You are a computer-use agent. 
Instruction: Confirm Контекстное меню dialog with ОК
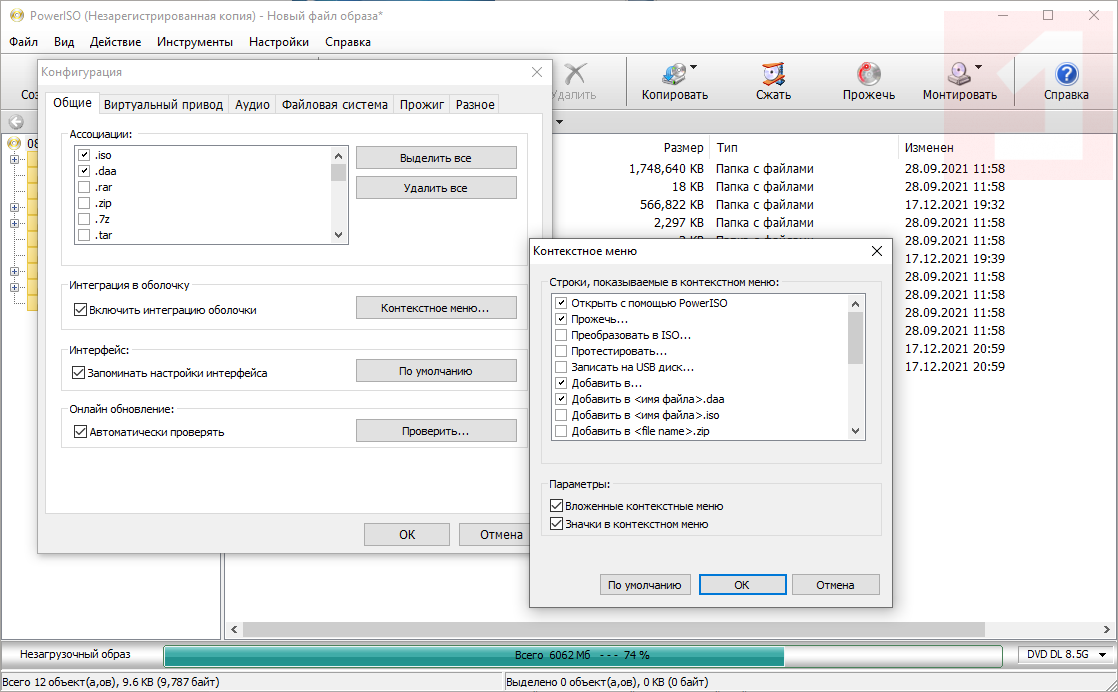tap(742, 584)
